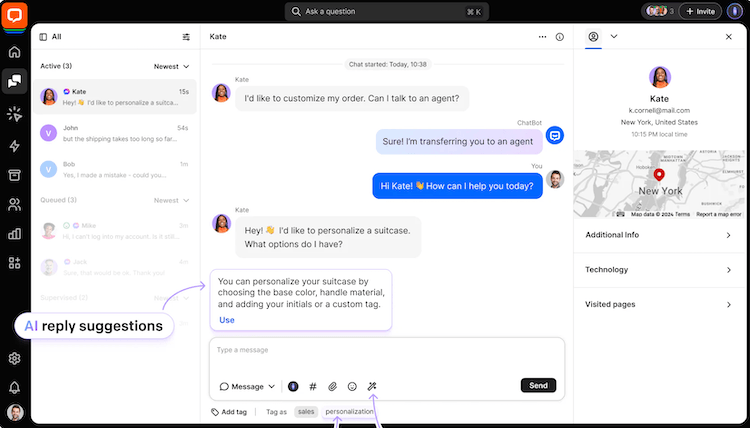This screenshot has height=428, width=750.
Task: Open the Chats sidebar icon
Action: click(14, 81)
